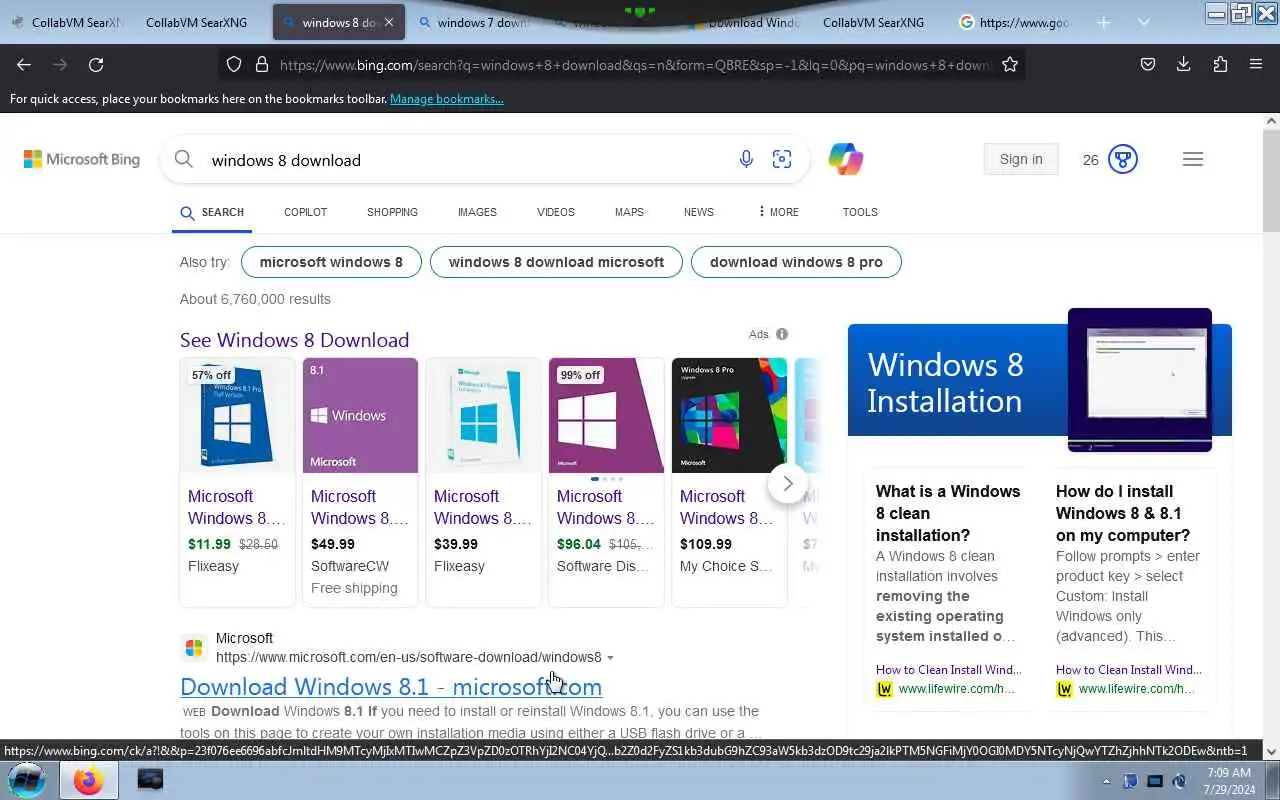Open a new tab with the plus icon
Image resolution: width=1280 pixels, height=800 pixels.
[1104, 22]
